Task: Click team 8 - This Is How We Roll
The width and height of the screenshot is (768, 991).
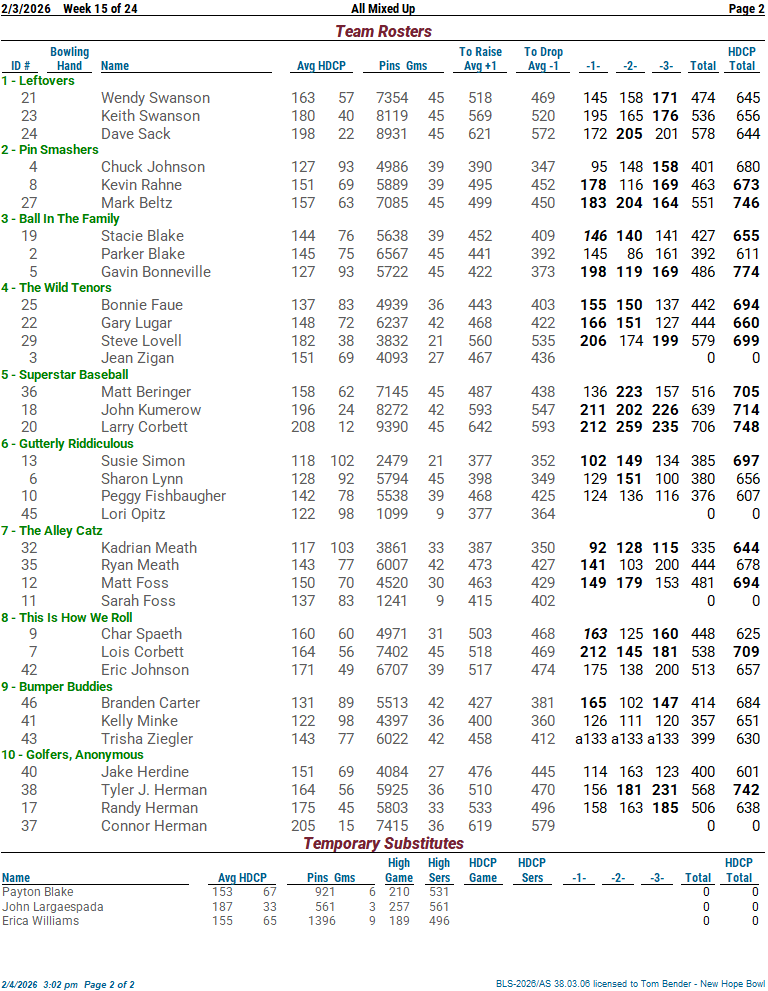Action: (66, 618)
